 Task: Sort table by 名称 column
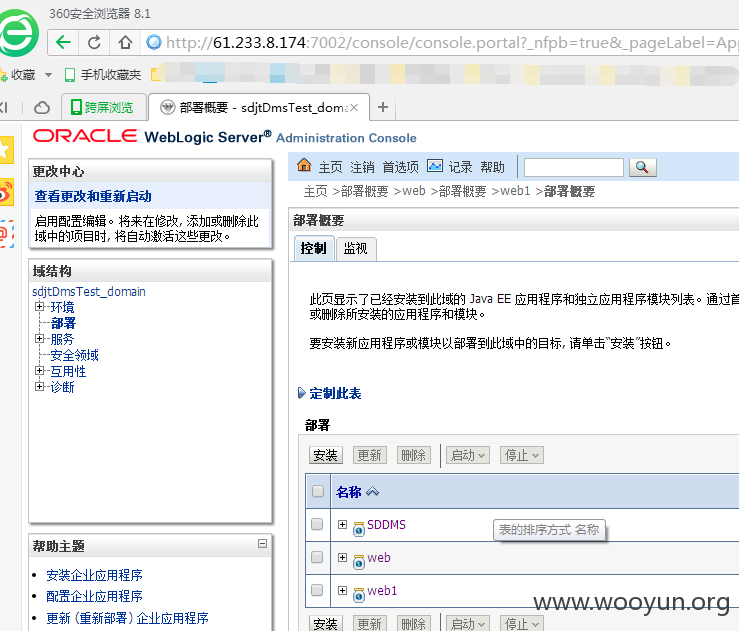tap(349, 492)
